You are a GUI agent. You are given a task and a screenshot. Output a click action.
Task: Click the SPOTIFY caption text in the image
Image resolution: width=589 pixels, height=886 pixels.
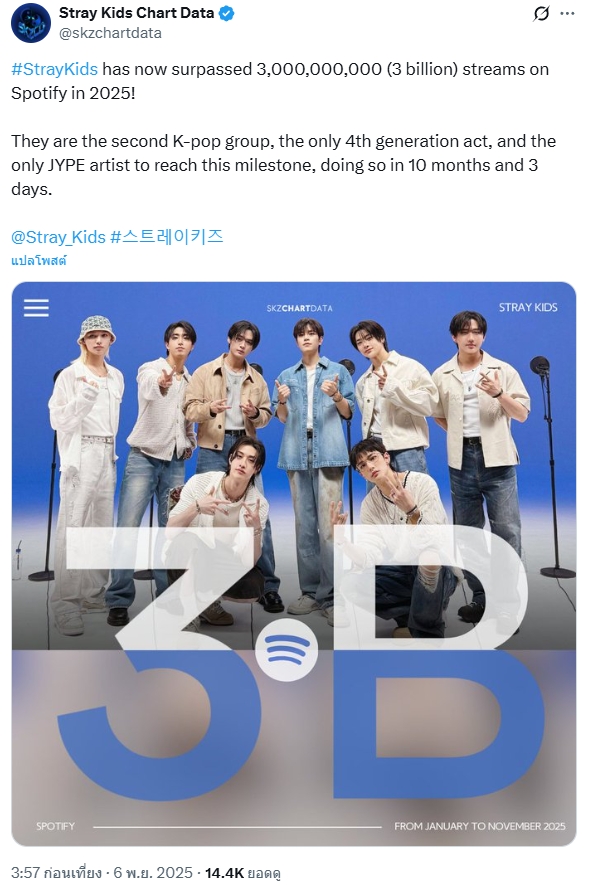[x=55, y=826]
